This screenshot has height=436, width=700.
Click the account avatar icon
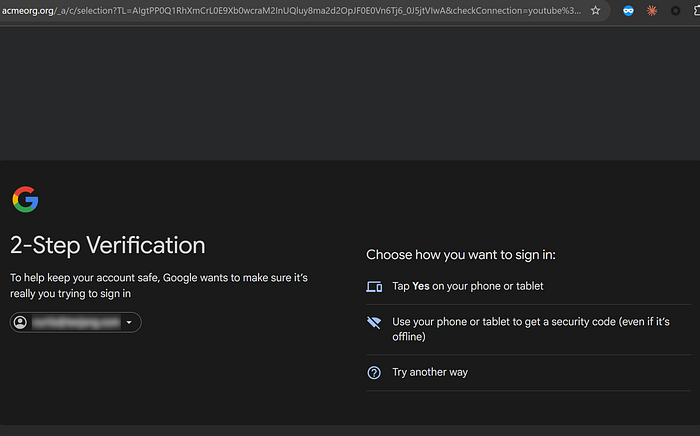[20, 322]
